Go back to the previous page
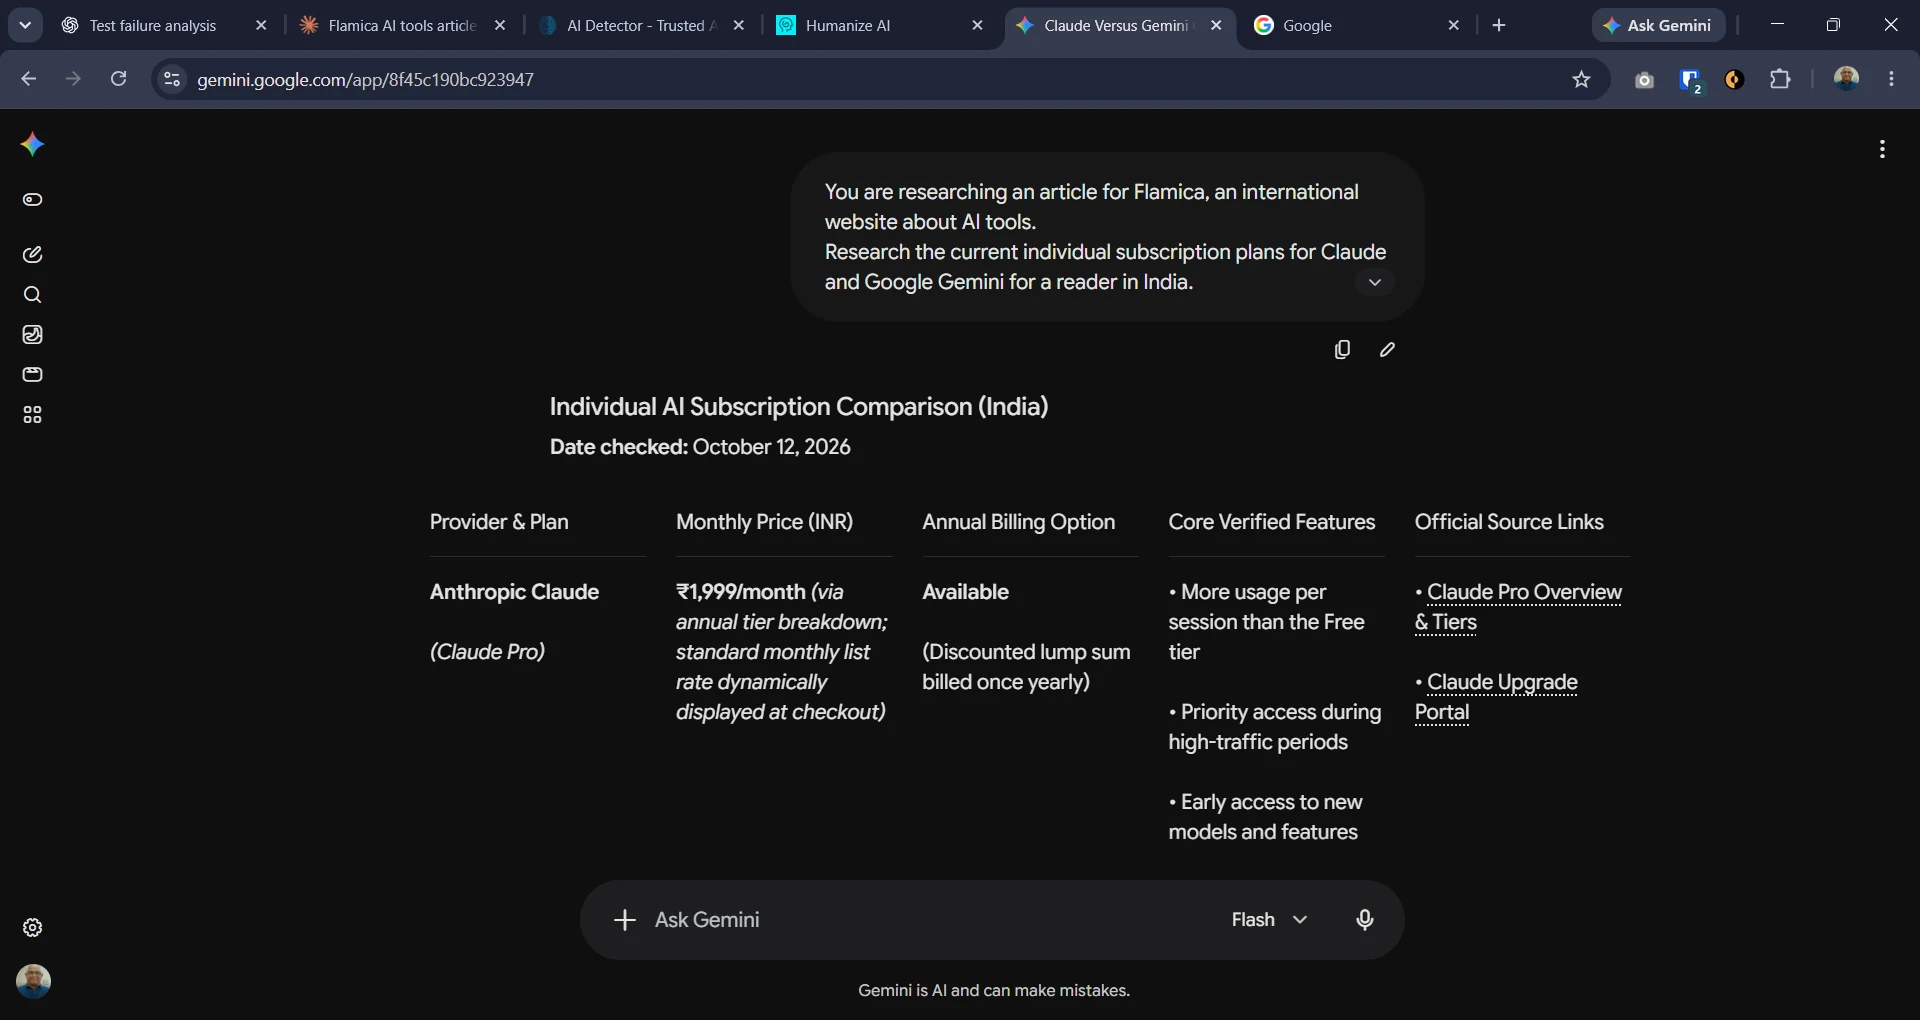The height and width of the screenshot is (1020, 1920). pos(28,79)
